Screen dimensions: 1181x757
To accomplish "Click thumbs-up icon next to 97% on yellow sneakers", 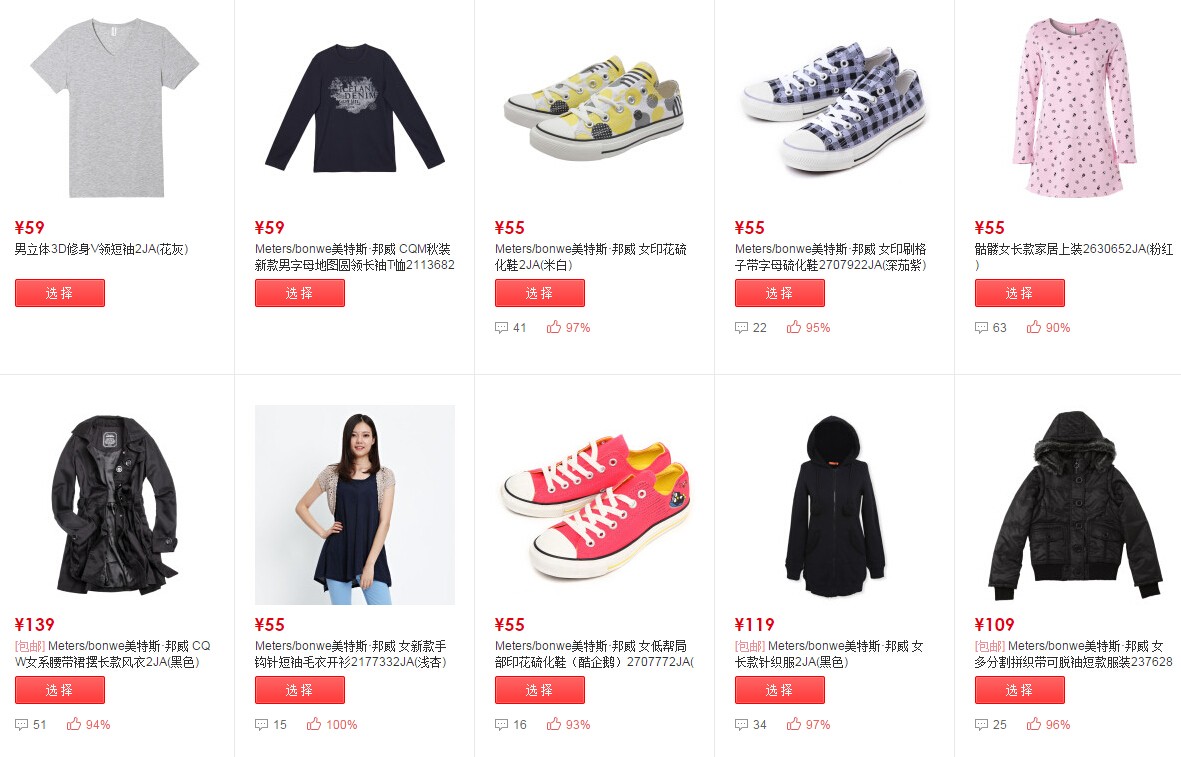I will 554,327.
